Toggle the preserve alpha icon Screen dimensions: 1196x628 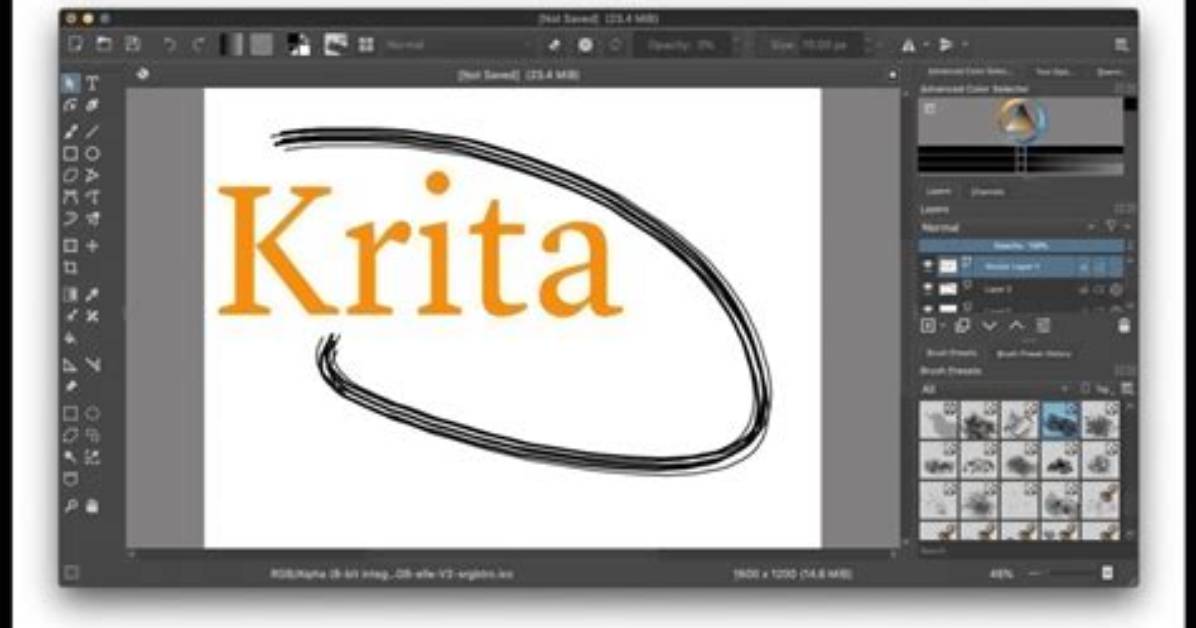585,45
